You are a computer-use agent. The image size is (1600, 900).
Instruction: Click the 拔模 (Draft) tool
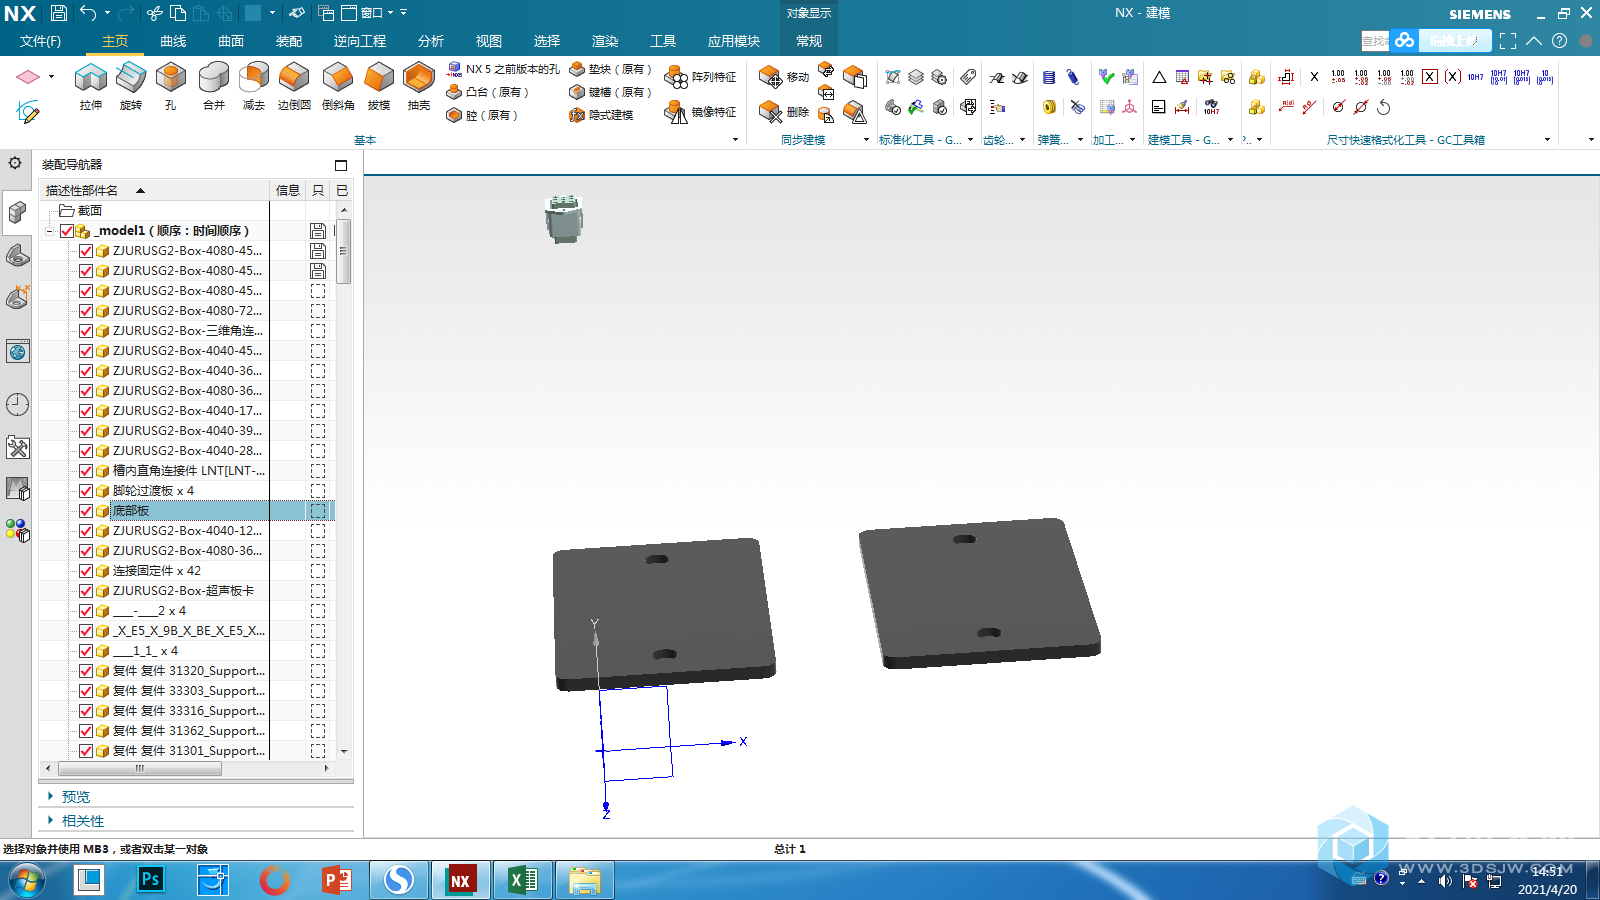(x=379, y=85)
